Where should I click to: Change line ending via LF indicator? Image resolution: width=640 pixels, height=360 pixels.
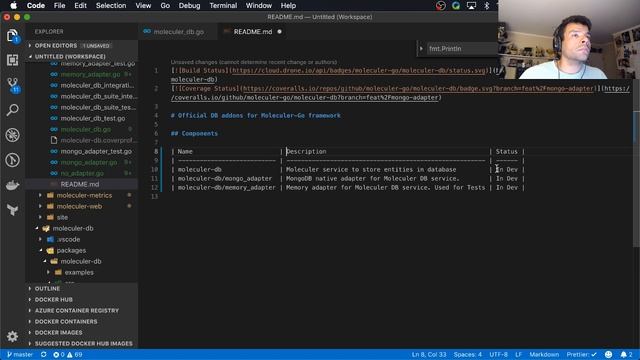(518, 354)
